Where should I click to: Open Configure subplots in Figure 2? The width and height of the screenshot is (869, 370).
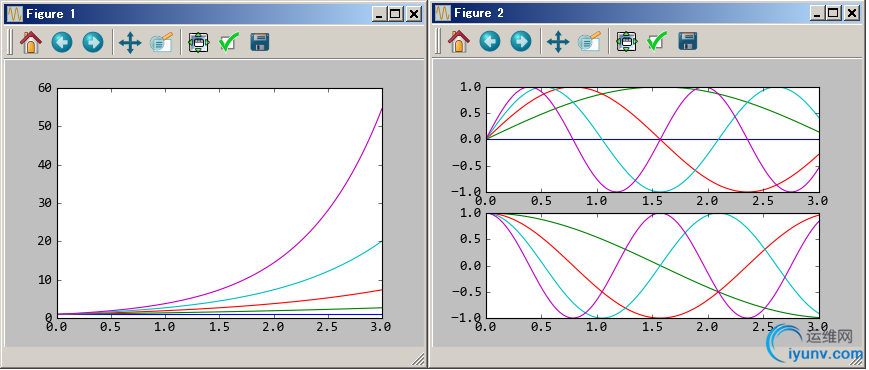tap(626, 42)
